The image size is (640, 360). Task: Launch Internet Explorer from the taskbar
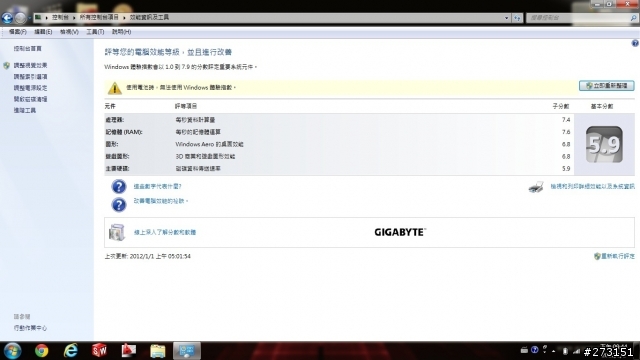[x=71, y=351]
